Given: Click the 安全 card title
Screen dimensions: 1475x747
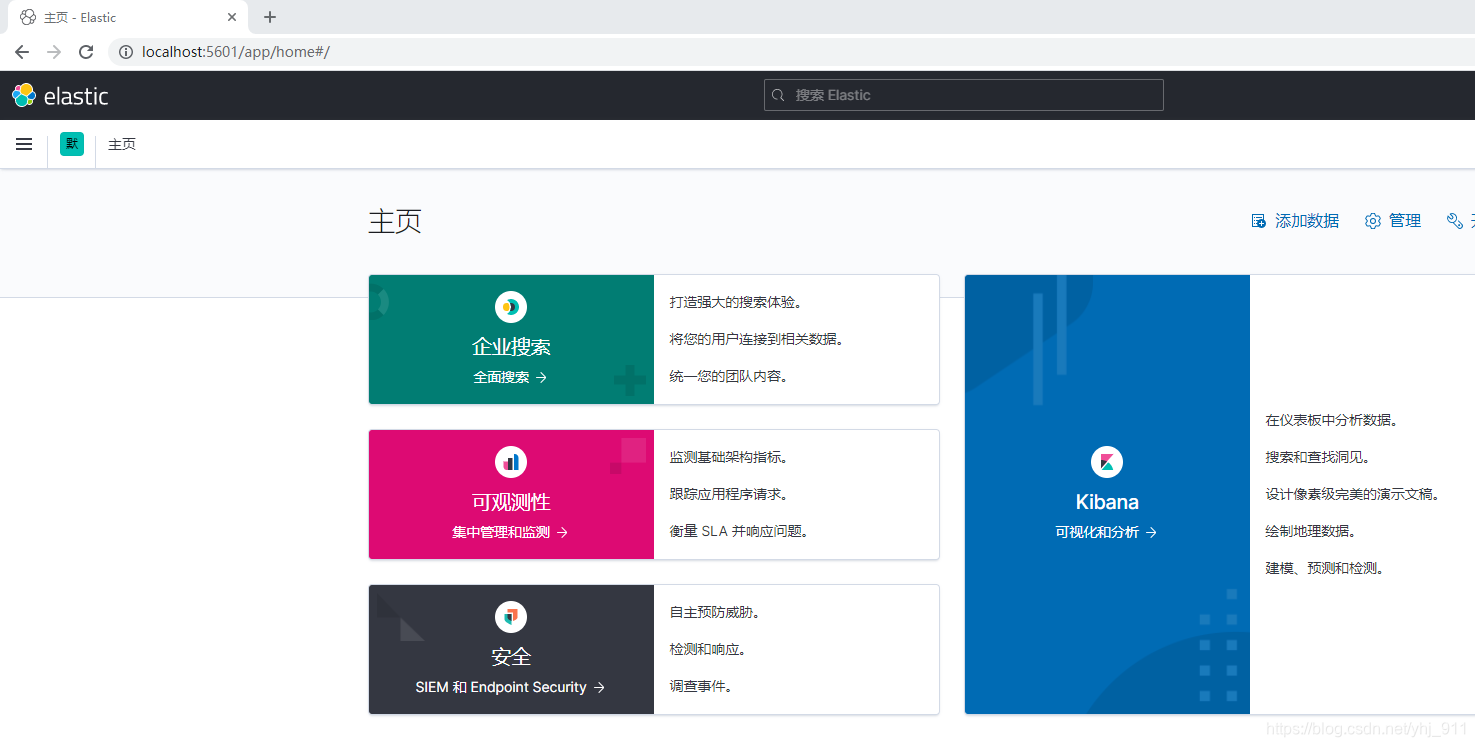Looking at the screenshot, I should [511, 657].
